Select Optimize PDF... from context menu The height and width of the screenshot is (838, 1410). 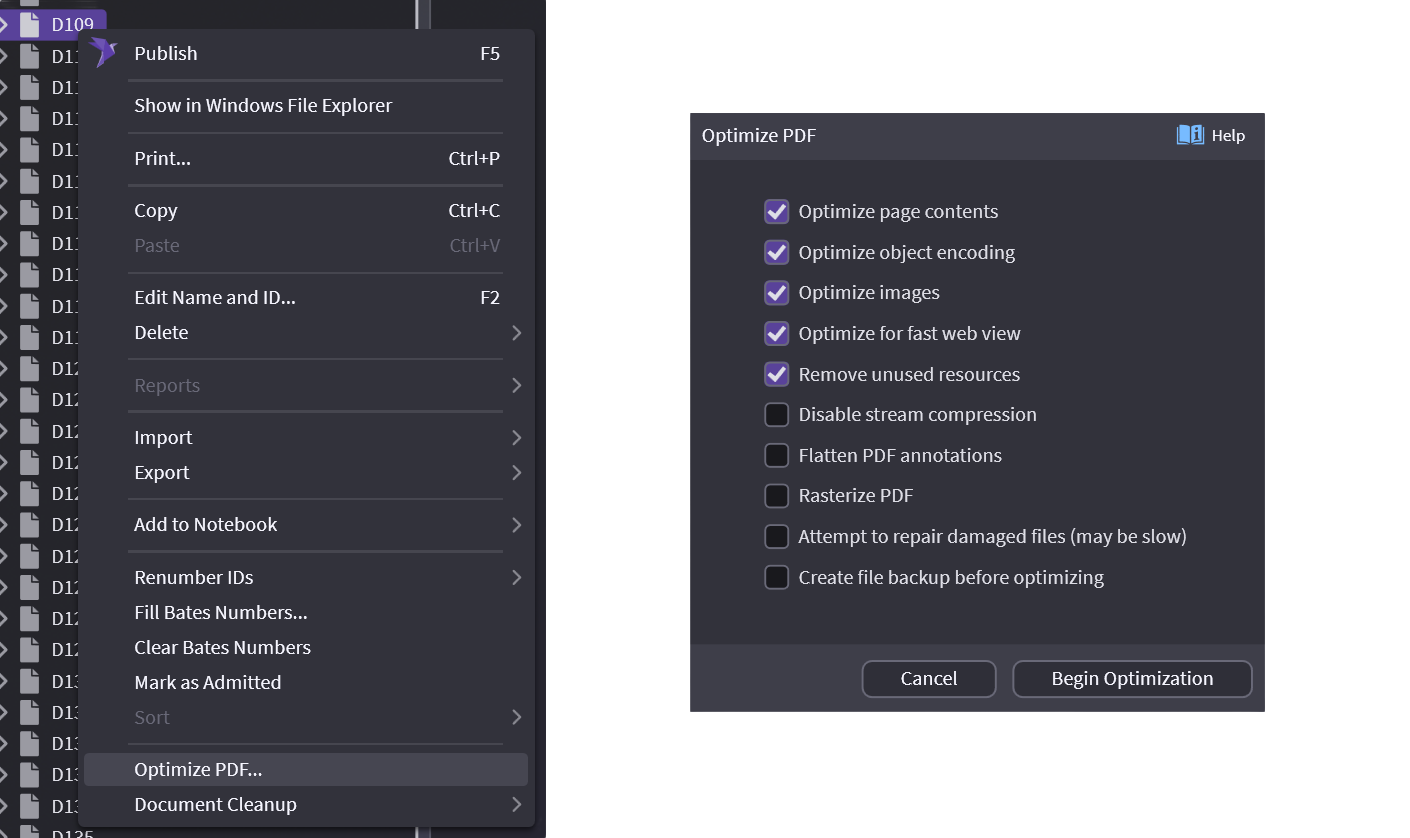tap(198, 769)
